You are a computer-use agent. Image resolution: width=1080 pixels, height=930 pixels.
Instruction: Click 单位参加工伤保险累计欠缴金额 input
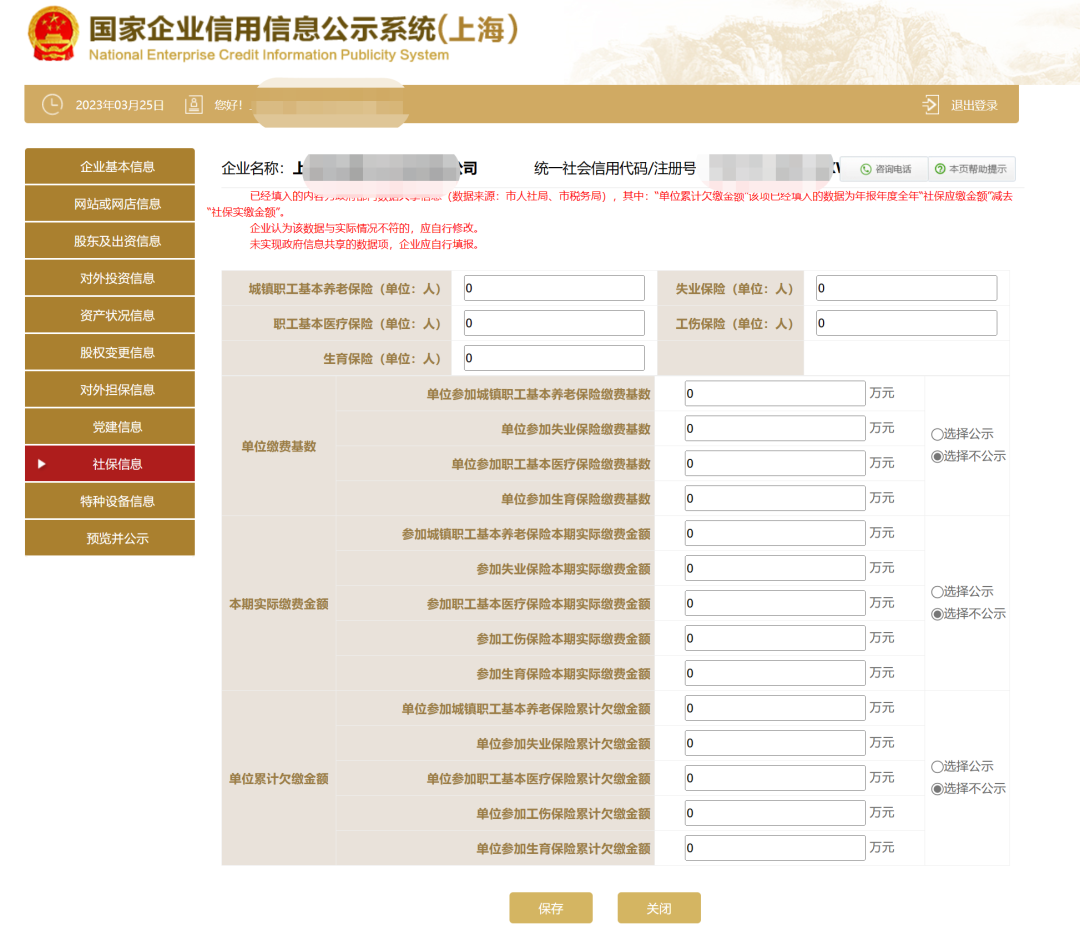[775, 814]
